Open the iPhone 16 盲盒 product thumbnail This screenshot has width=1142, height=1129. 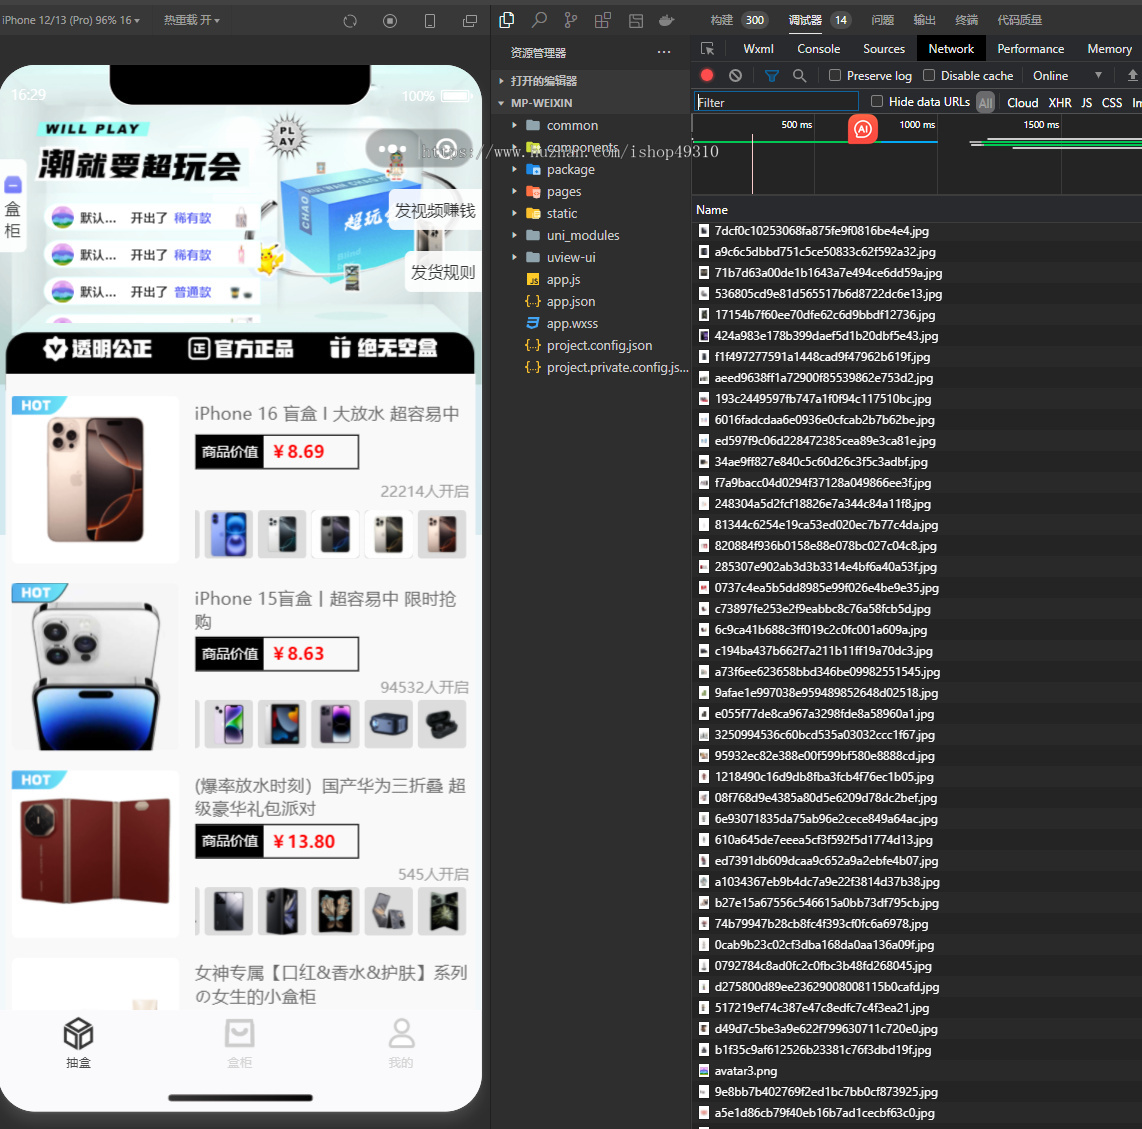coord(95,479)
